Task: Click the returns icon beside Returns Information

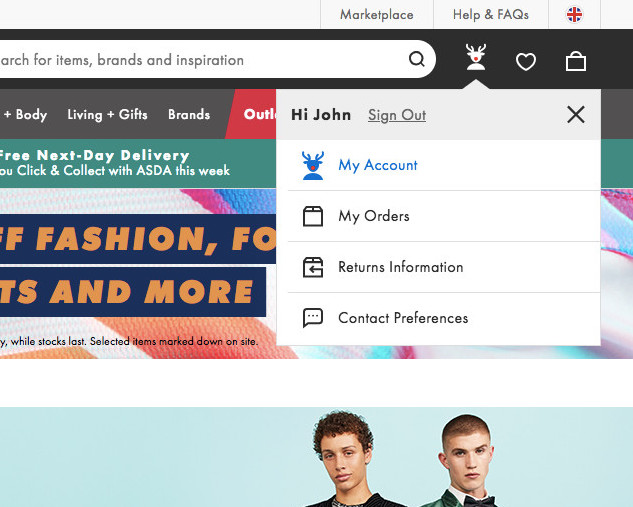Action: tap(313, 267)
